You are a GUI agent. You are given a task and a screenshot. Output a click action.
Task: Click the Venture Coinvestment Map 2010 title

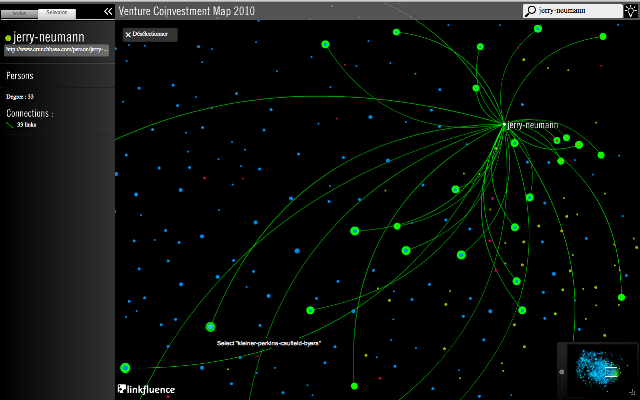pyautogui.click(x=187, y=11)
